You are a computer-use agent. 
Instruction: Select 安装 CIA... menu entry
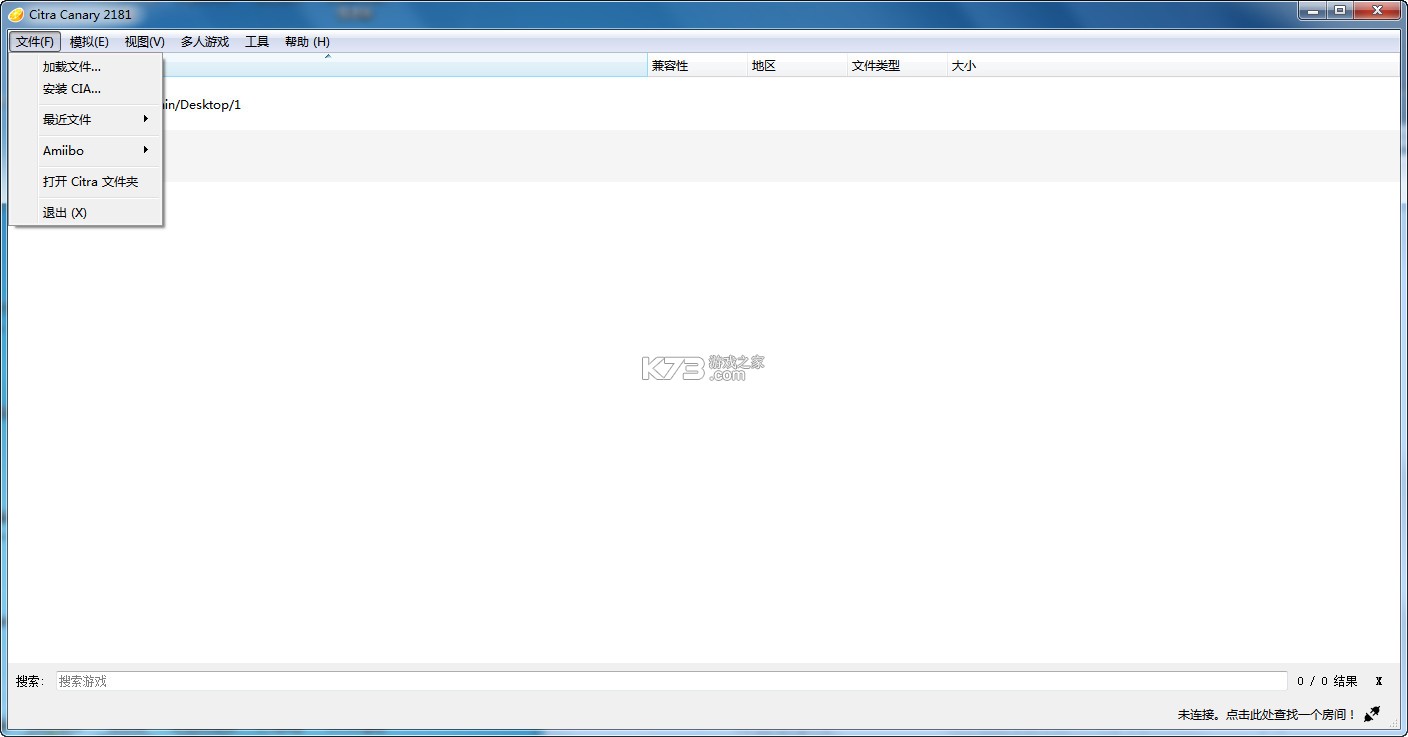85,89
